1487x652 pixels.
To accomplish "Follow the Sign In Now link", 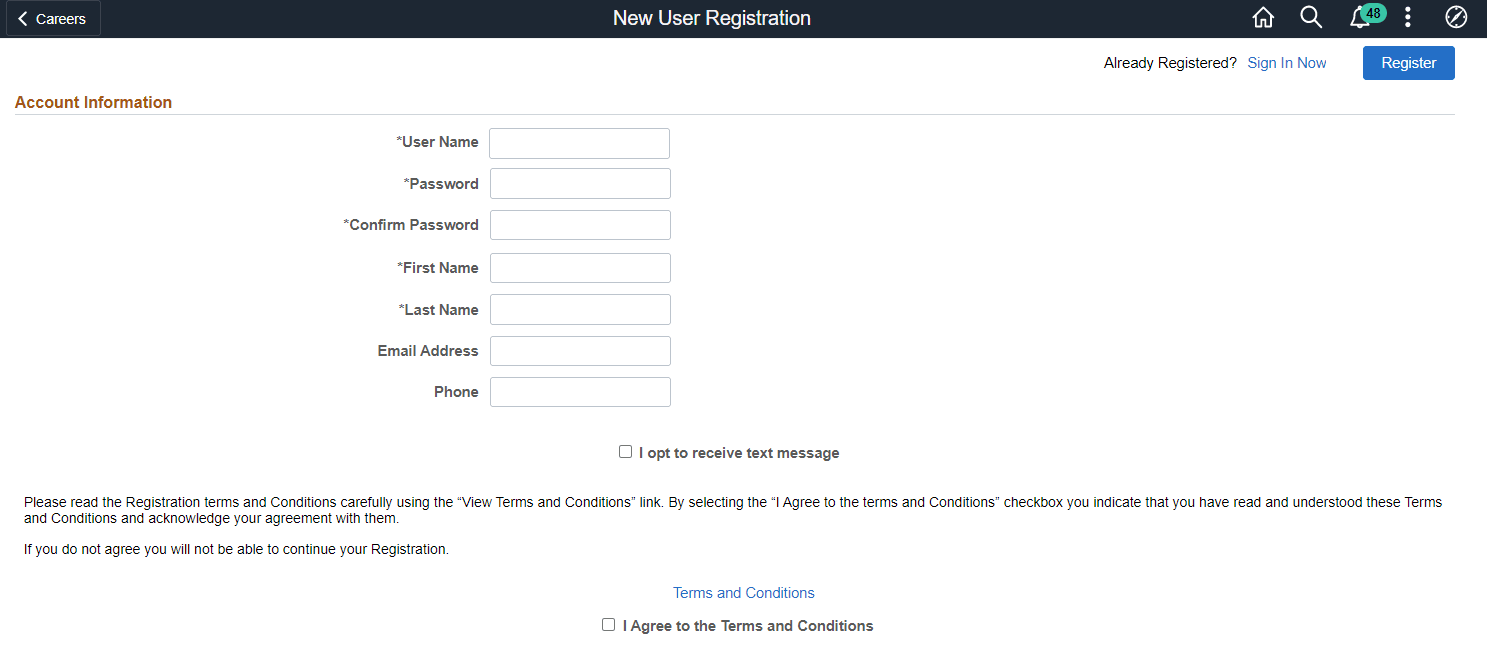I will click(x=1286, y=63).
